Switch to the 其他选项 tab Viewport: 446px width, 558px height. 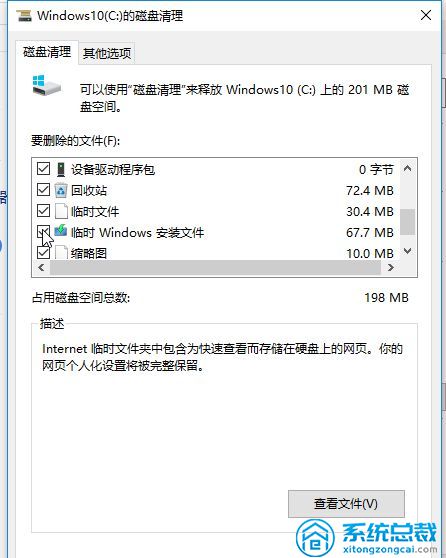click(107, 53)
